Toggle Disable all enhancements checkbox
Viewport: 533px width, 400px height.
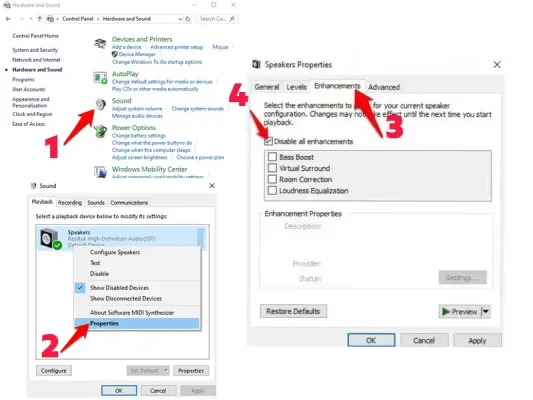click(x=268, y=141)
